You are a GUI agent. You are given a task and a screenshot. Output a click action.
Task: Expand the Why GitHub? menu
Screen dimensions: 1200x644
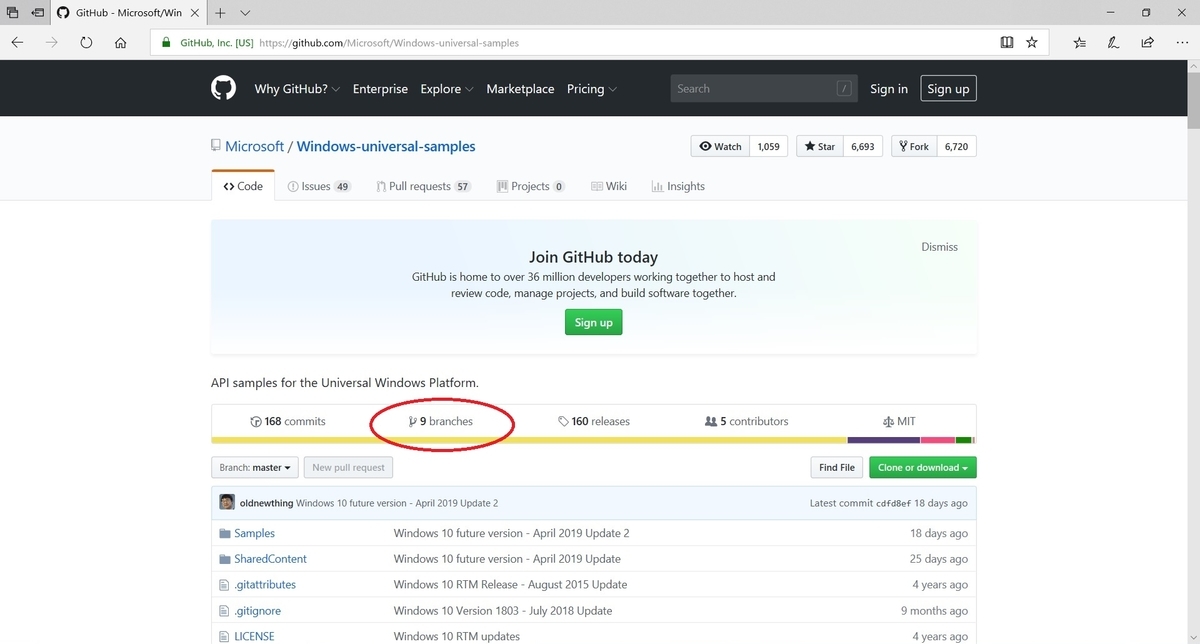coord(297,89)
